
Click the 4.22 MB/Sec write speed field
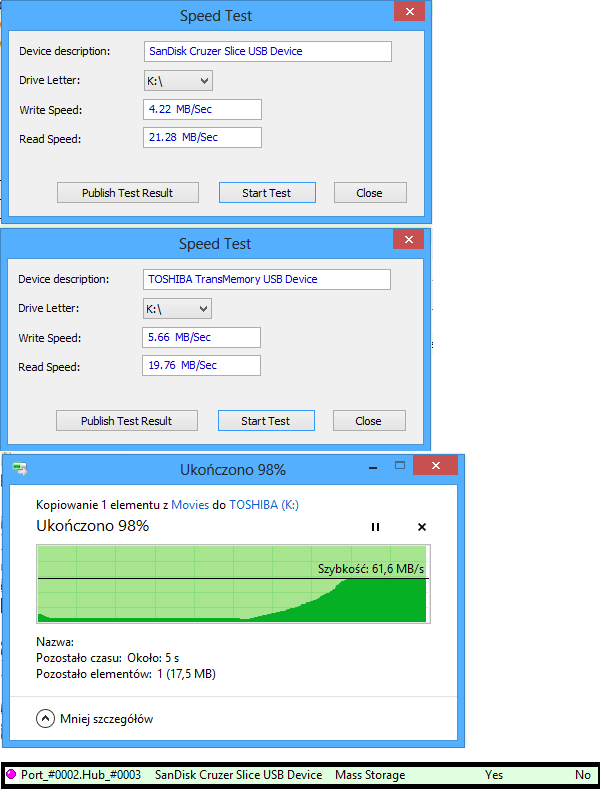pos(203,109)
